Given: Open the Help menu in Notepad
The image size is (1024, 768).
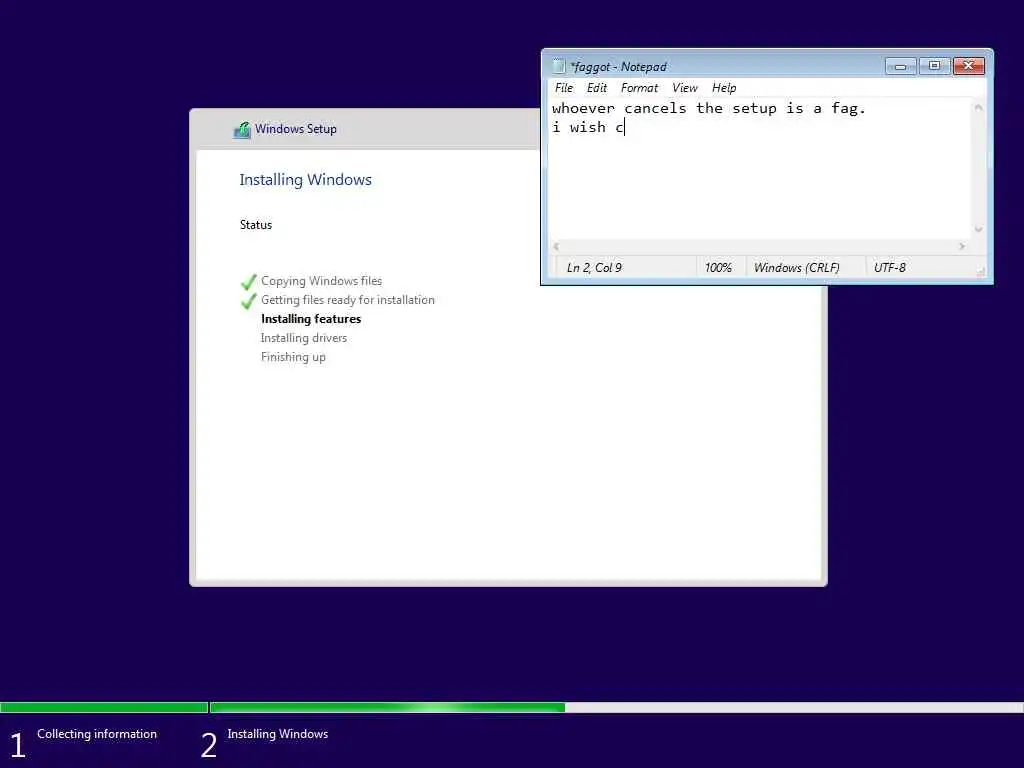Looking at the screenshot, I should coord(724,88).
